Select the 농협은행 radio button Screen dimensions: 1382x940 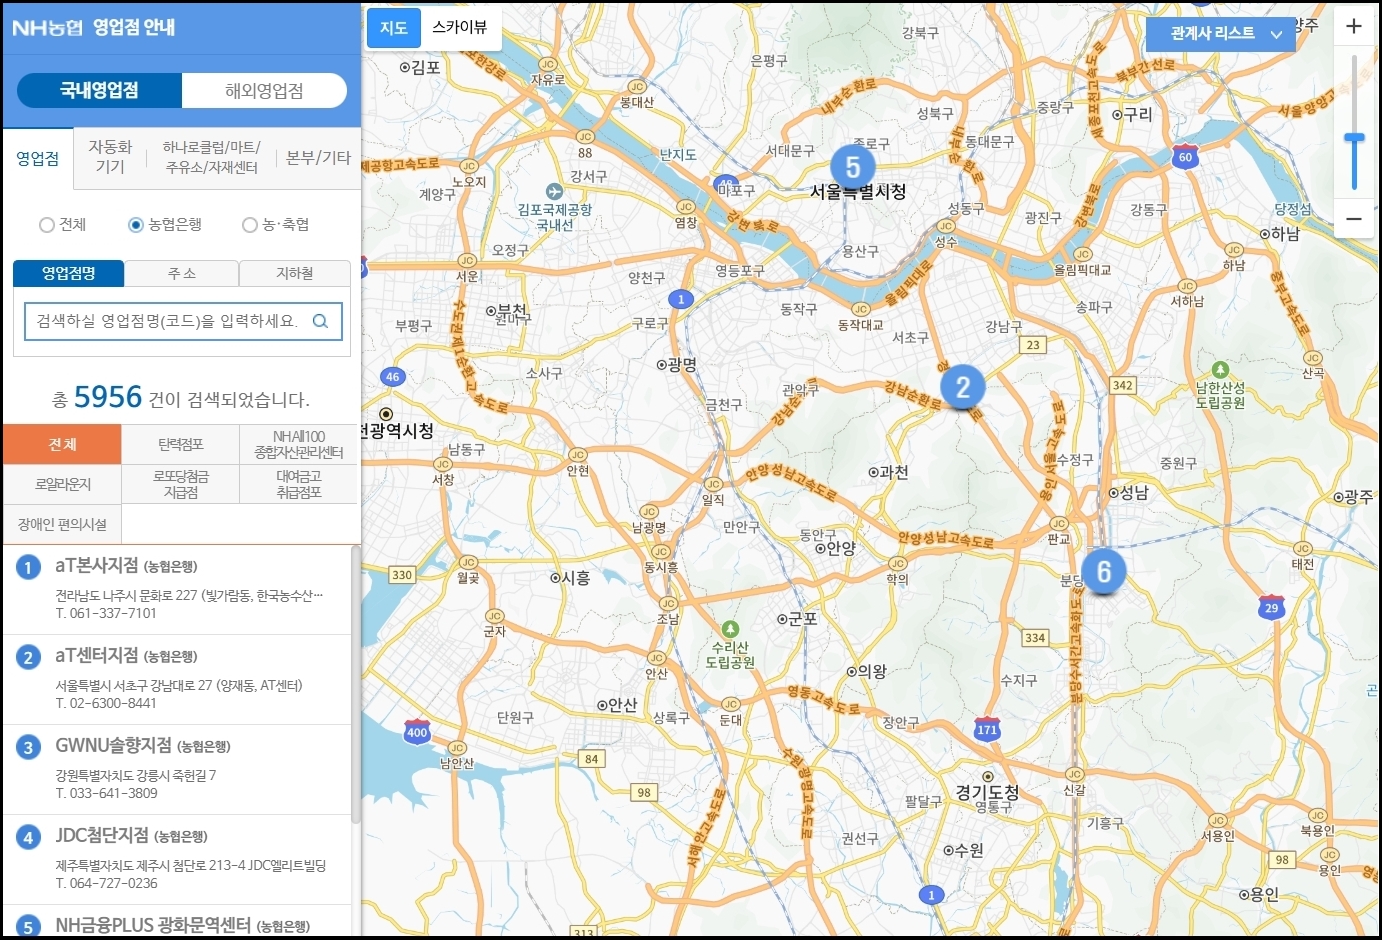(x=136, y=225)
